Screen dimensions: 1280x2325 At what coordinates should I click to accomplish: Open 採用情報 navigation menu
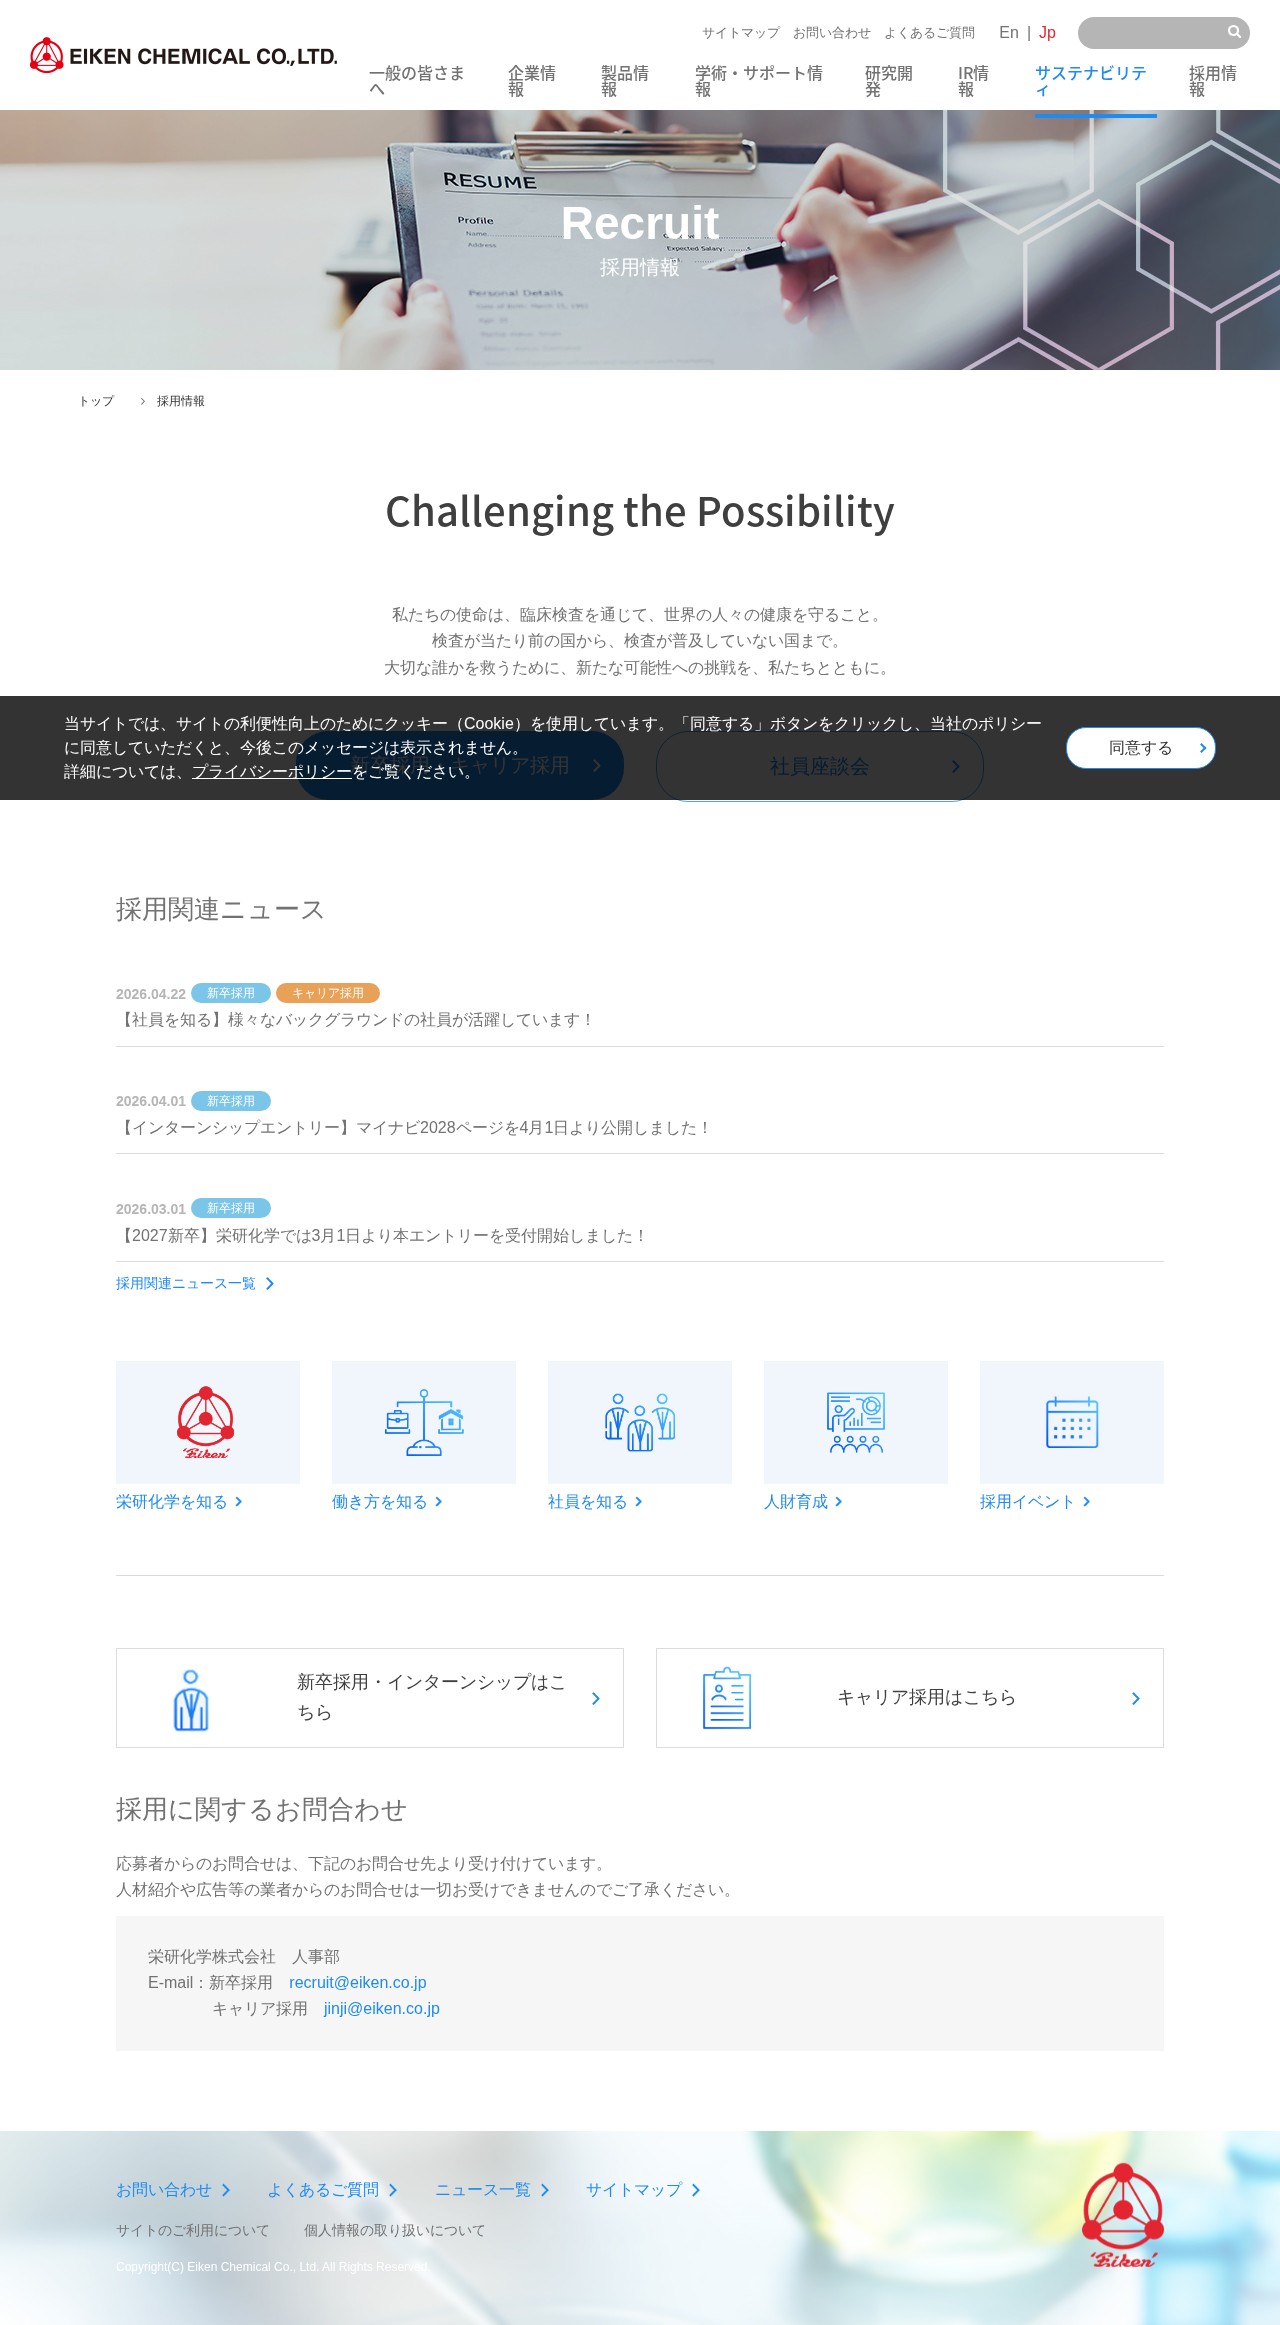click(1213, 81)
